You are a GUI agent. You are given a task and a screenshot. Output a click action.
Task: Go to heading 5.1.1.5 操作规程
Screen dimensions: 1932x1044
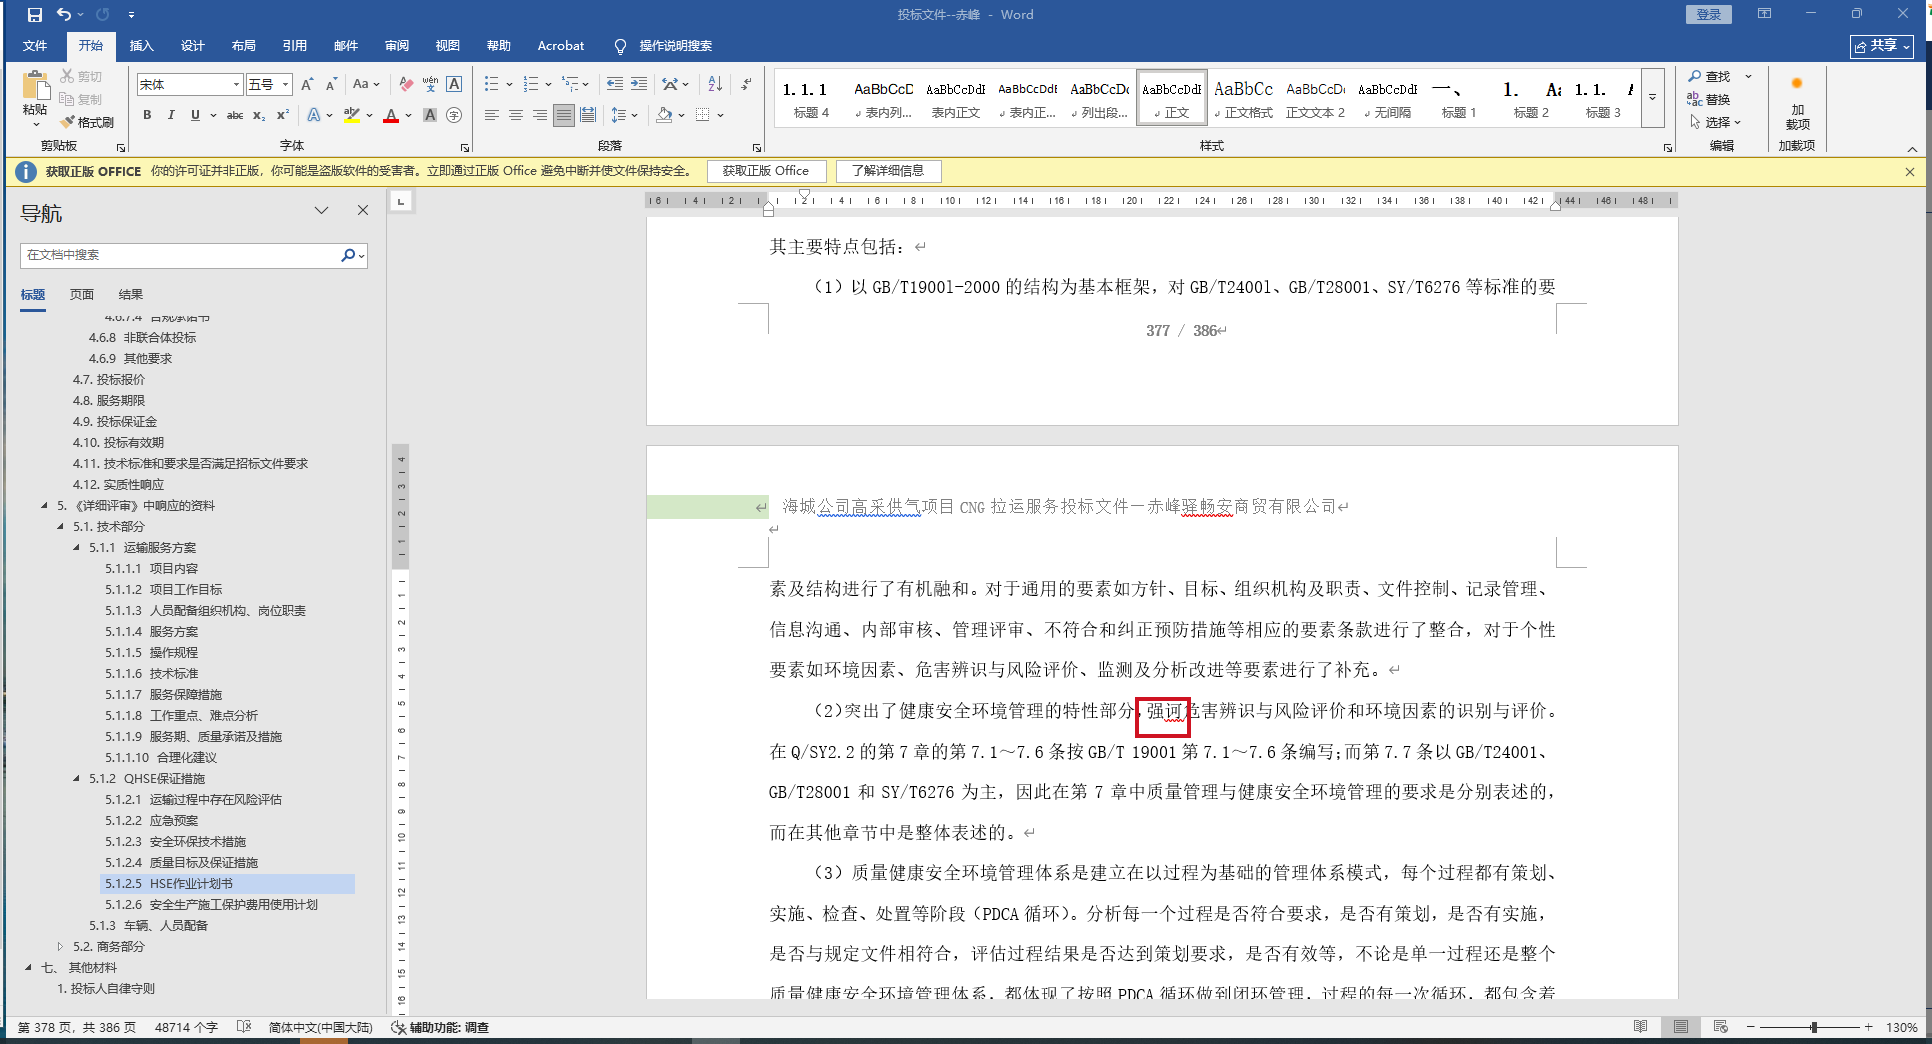tap(152, 652)
